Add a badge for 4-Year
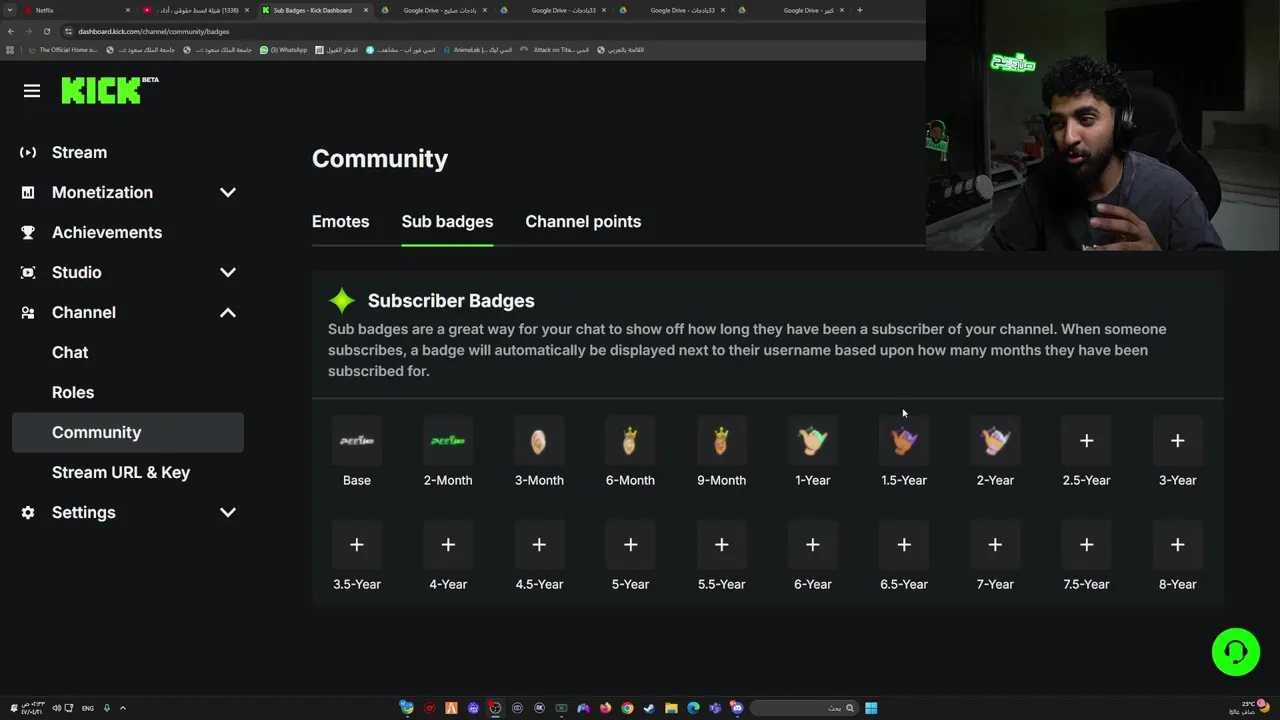The image size is (1280, 720). point(448,544)
